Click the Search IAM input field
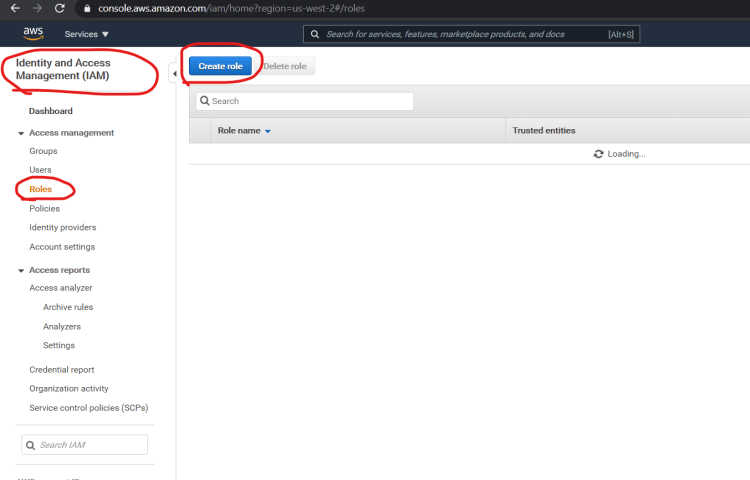 click(x=85, y=445)
